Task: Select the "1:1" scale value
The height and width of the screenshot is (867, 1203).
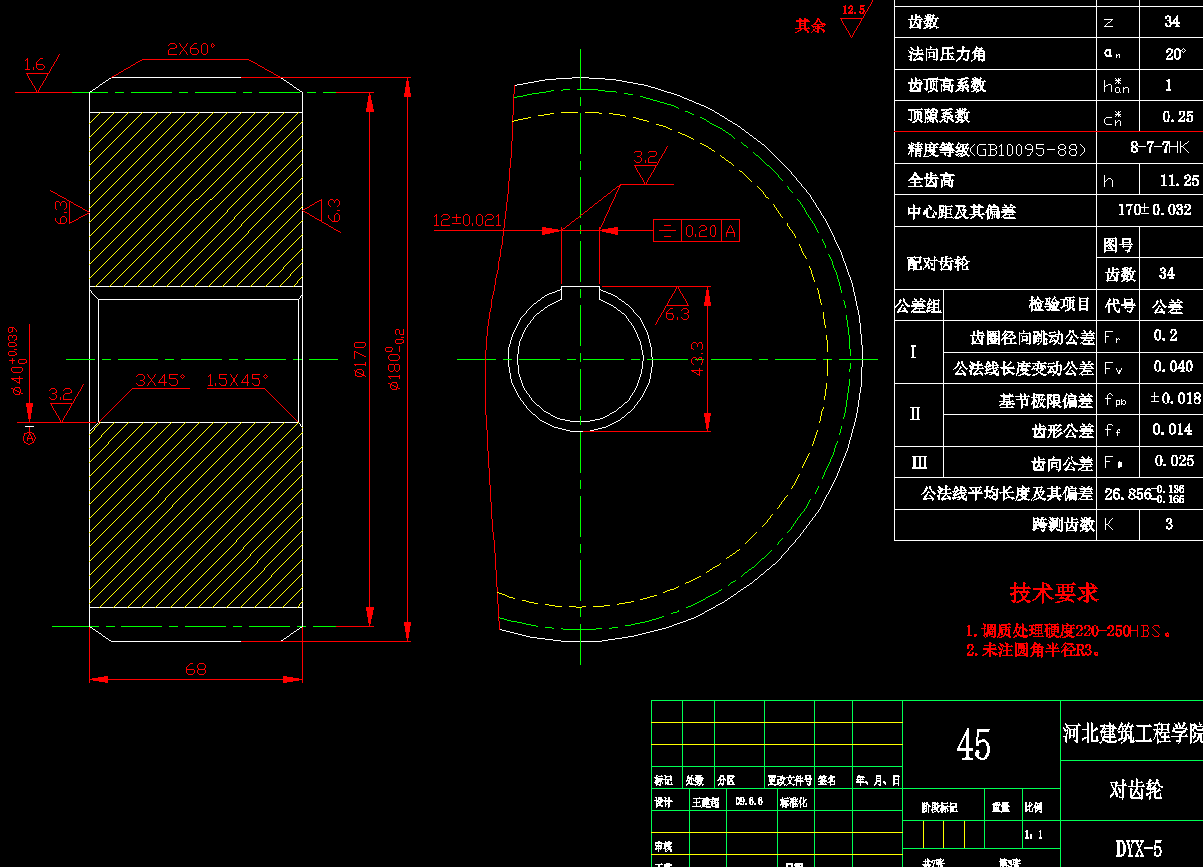Action: click(x=1032, y=833)
